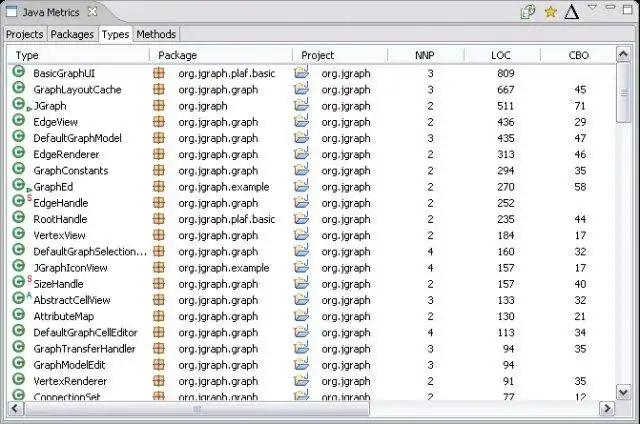
Task: Click LOC value 809 for BasicGraphUI
Action: [506, 73]
